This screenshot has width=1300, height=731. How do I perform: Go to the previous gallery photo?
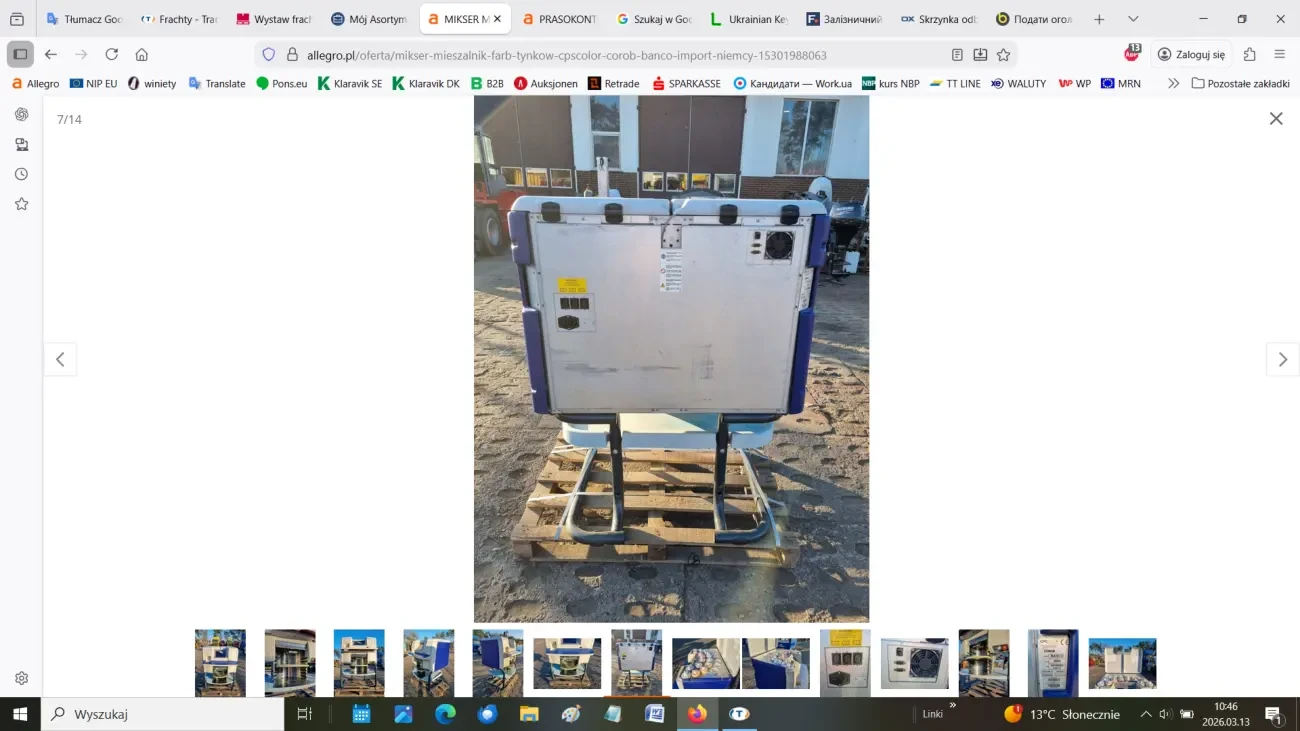[x=60, y=360]
